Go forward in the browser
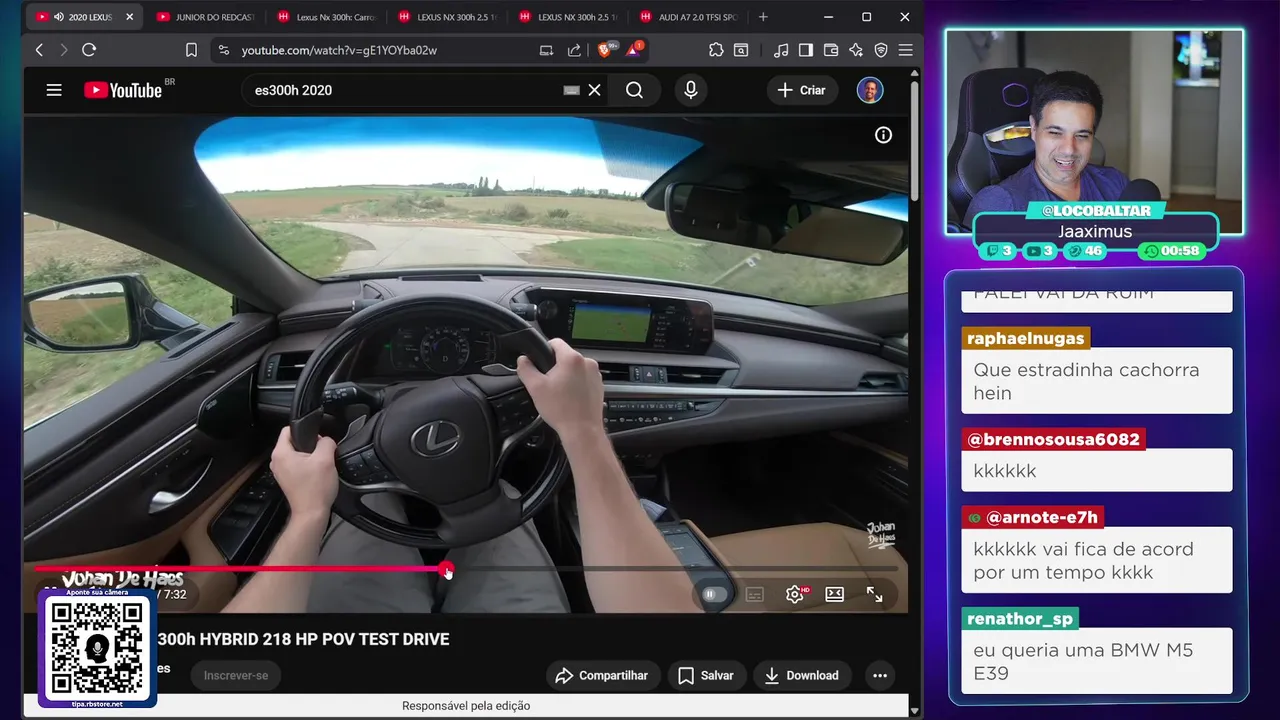1280x720 pixels. click(x=64, y=50)
